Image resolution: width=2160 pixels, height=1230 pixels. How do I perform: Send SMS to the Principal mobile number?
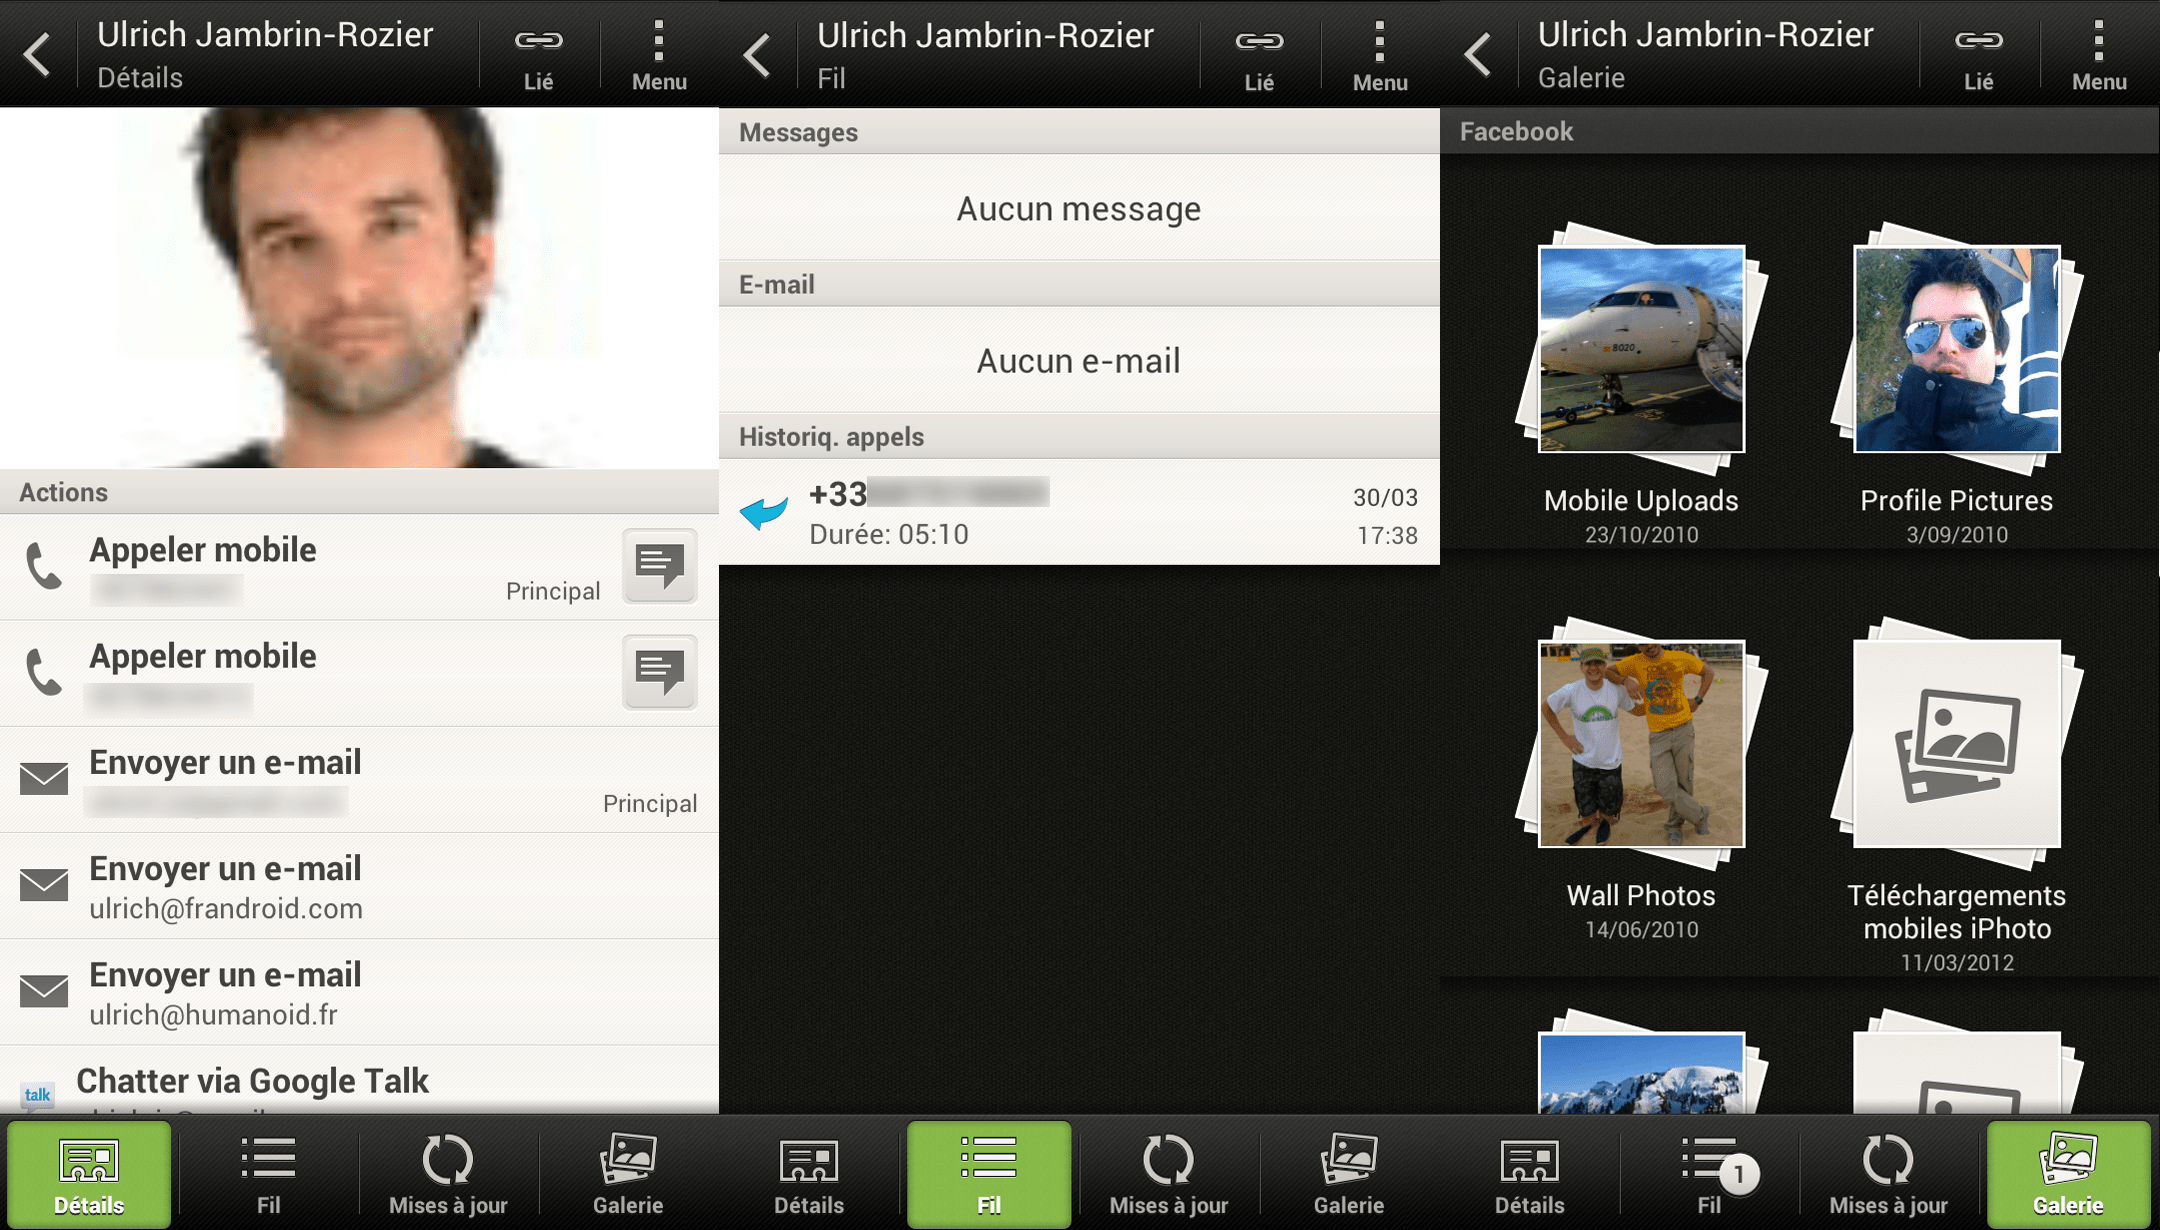[x=660, y=566]
